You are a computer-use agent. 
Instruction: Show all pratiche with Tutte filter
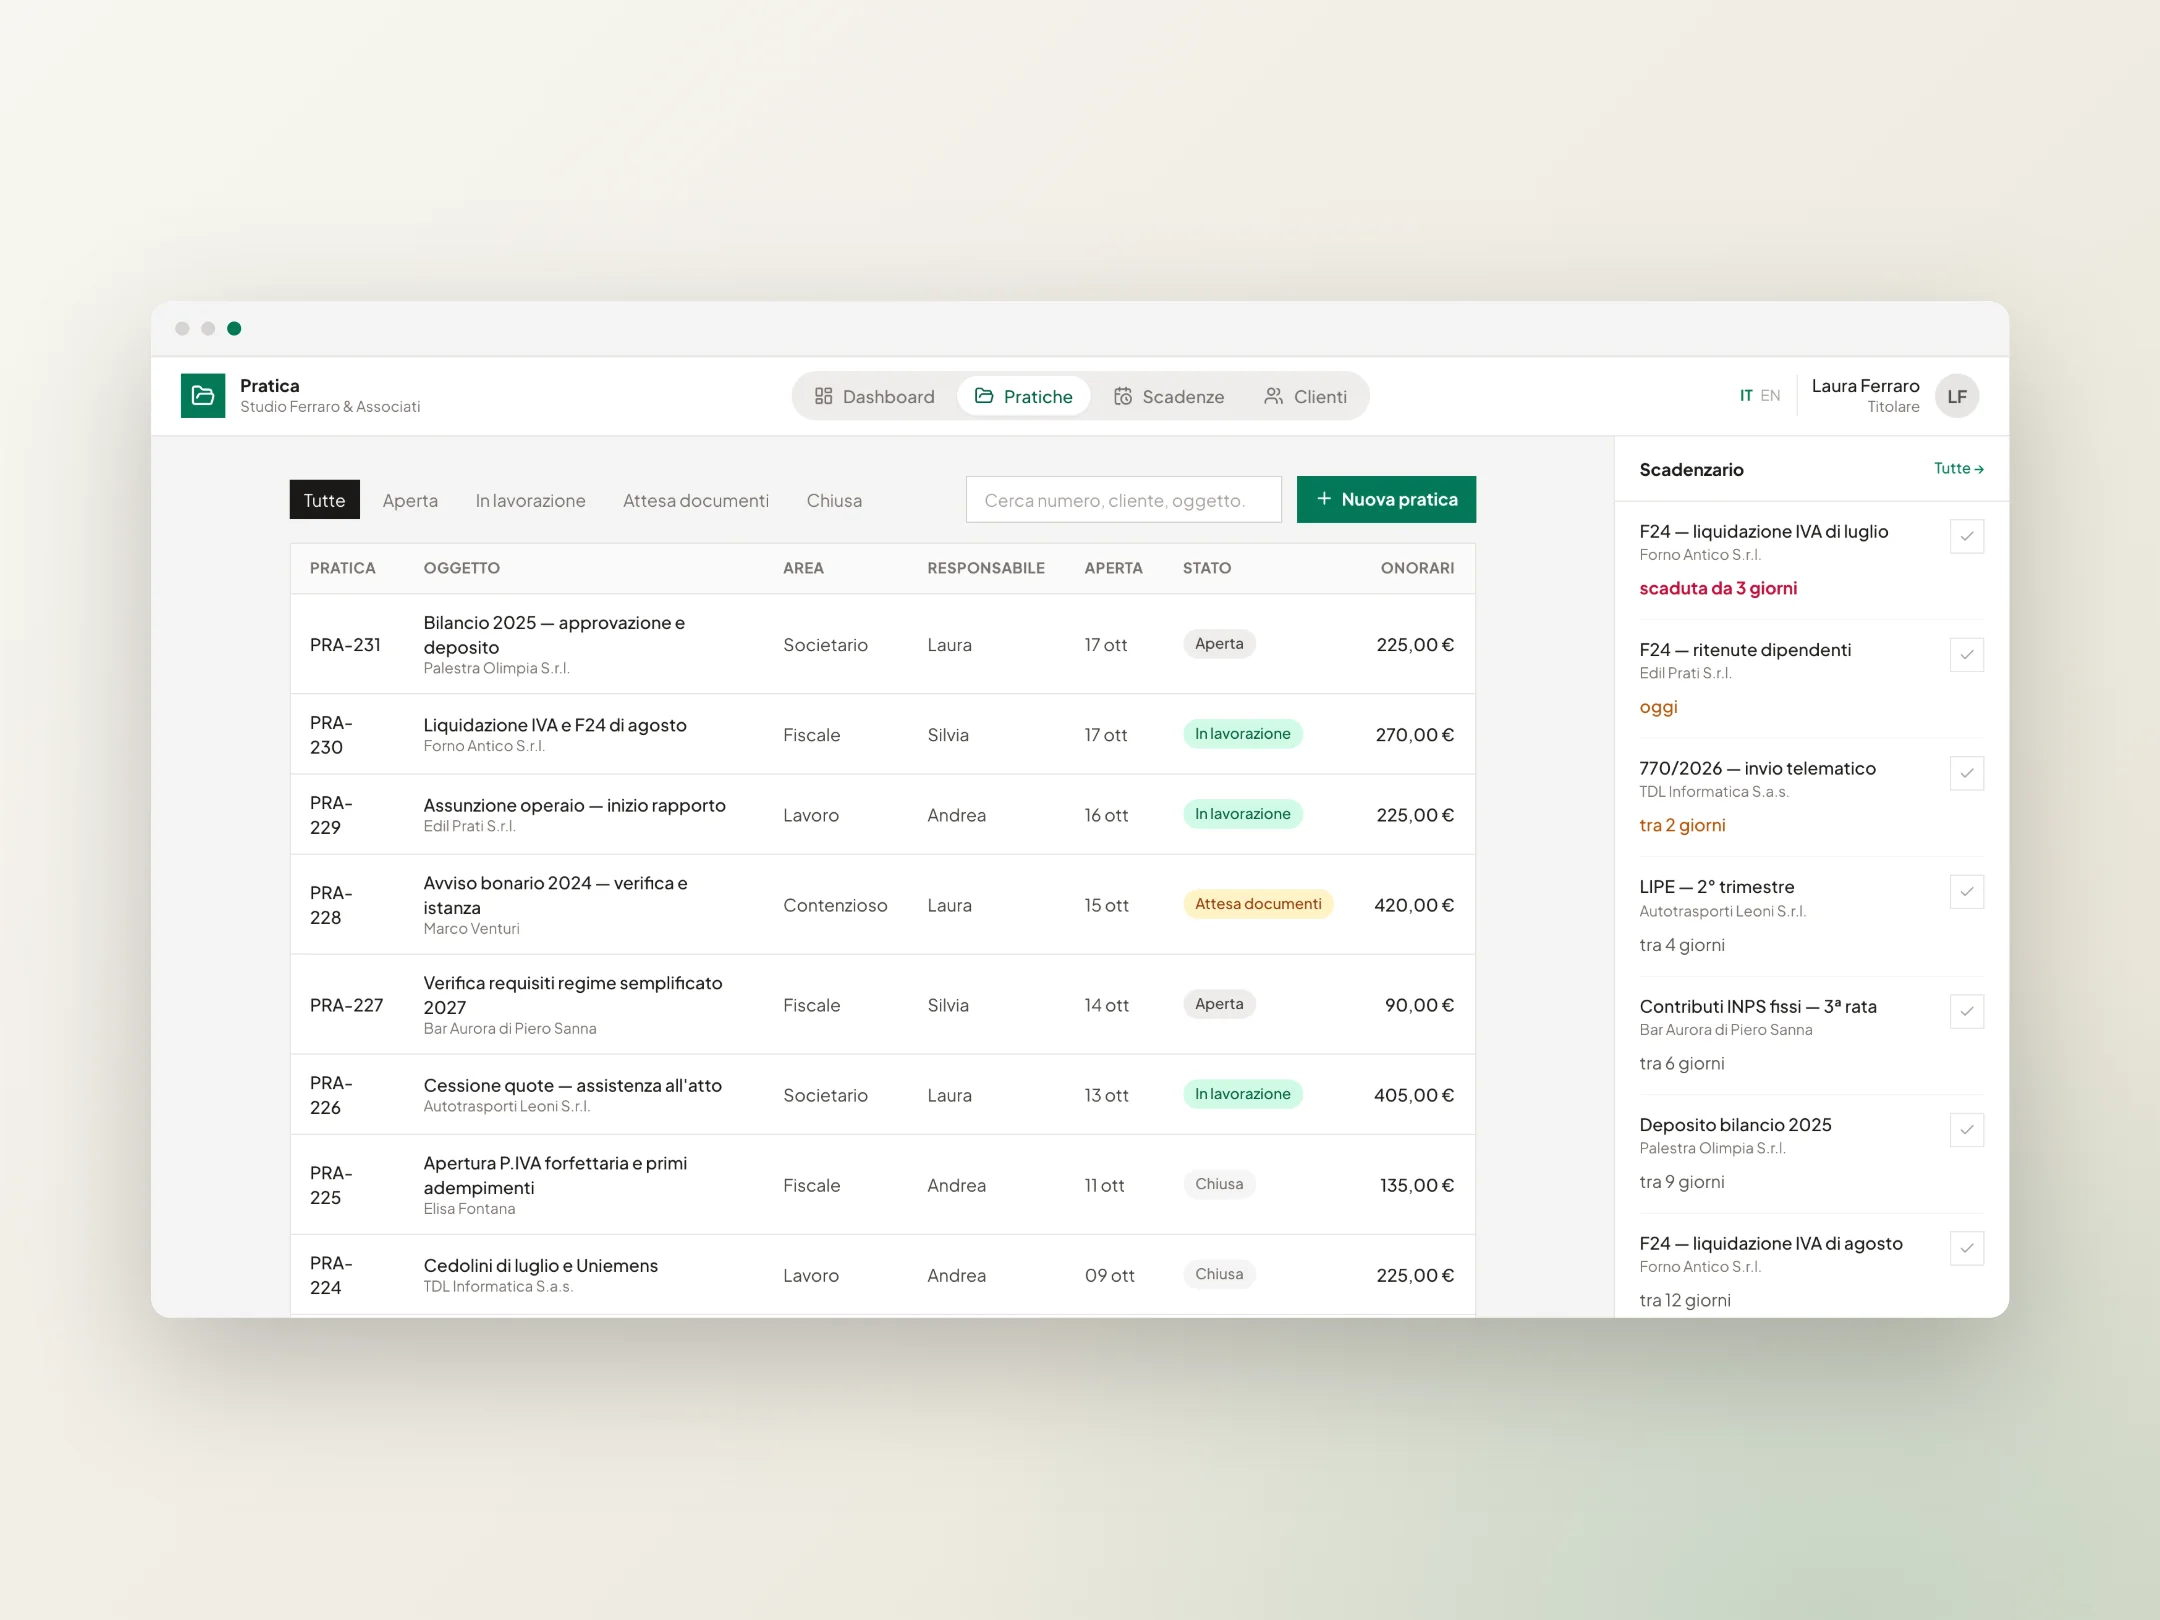[x=324, y=500]
